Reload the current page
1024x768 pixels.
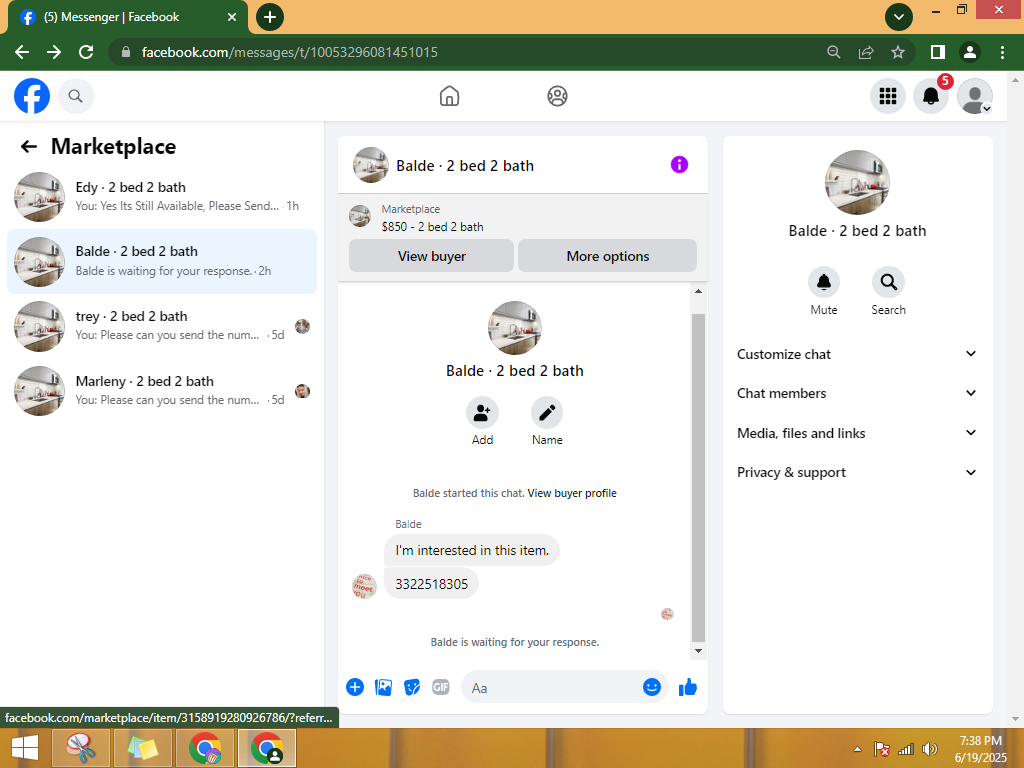[86, 52]
